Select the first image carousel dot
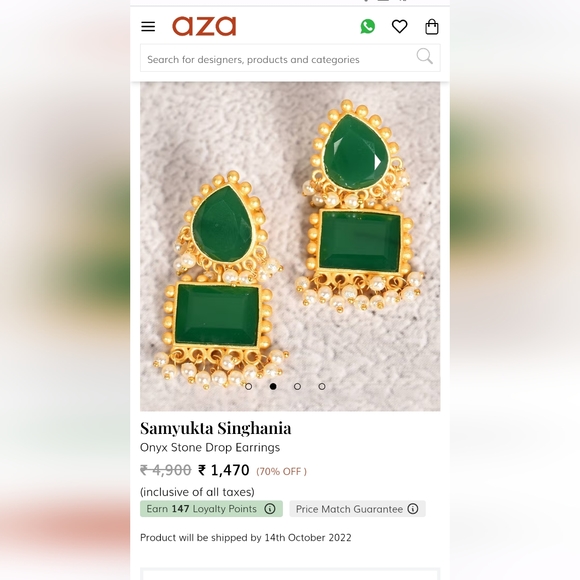The width and height of the screenshot is (580, 580). click(x=249, y=387)
